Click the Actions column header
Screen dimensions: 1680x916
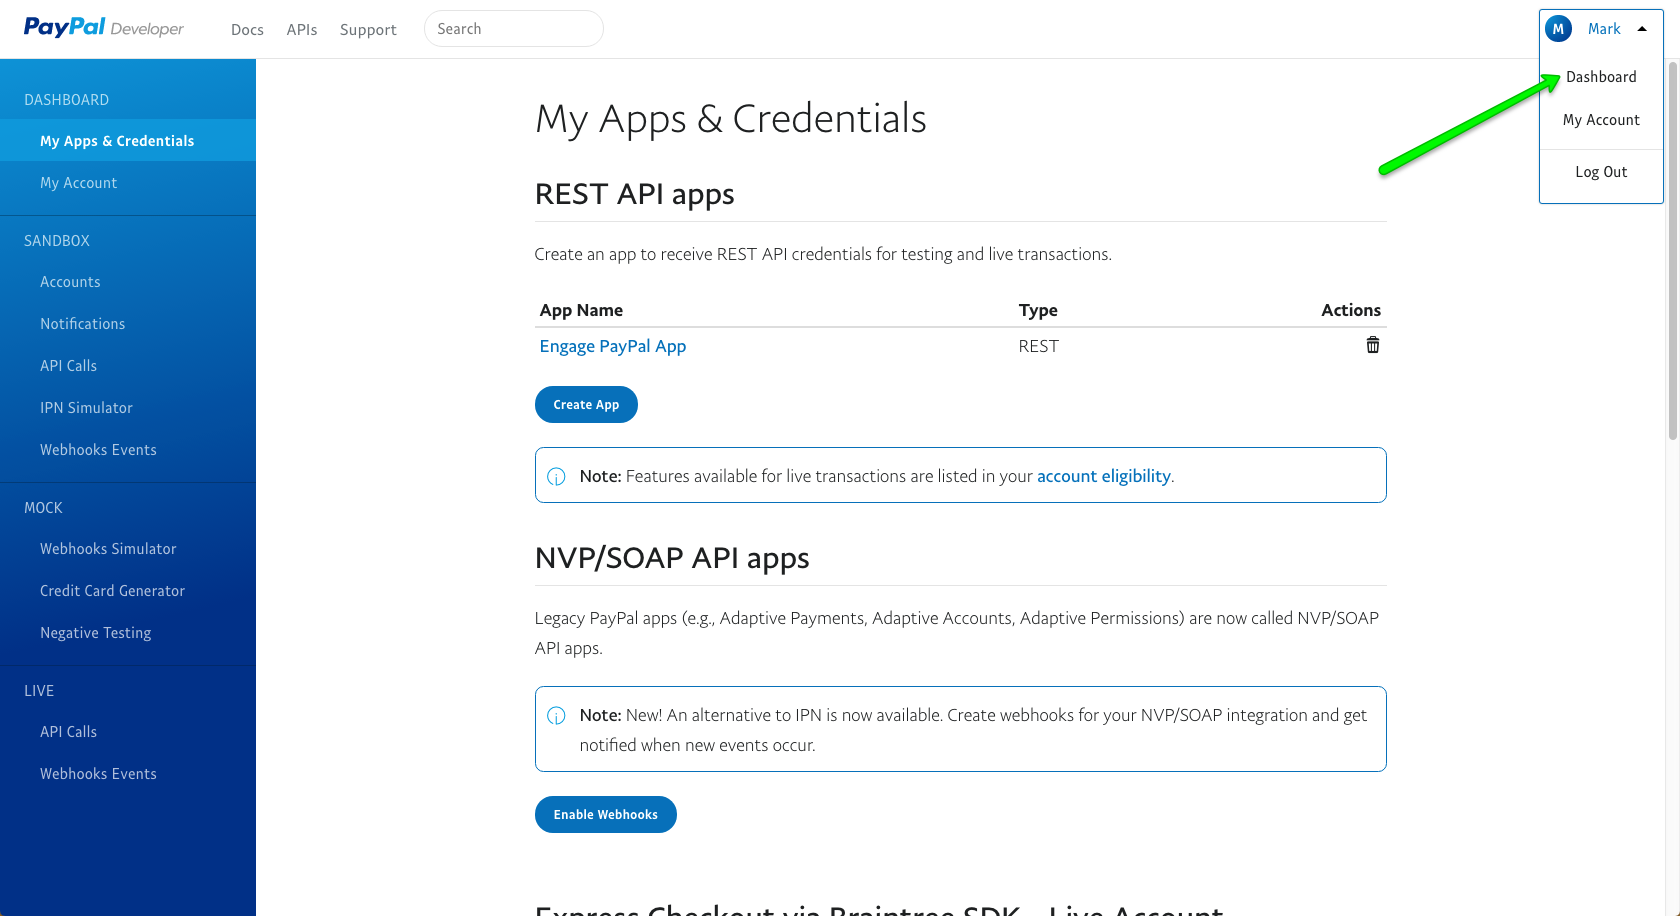tap(1351, 310)
